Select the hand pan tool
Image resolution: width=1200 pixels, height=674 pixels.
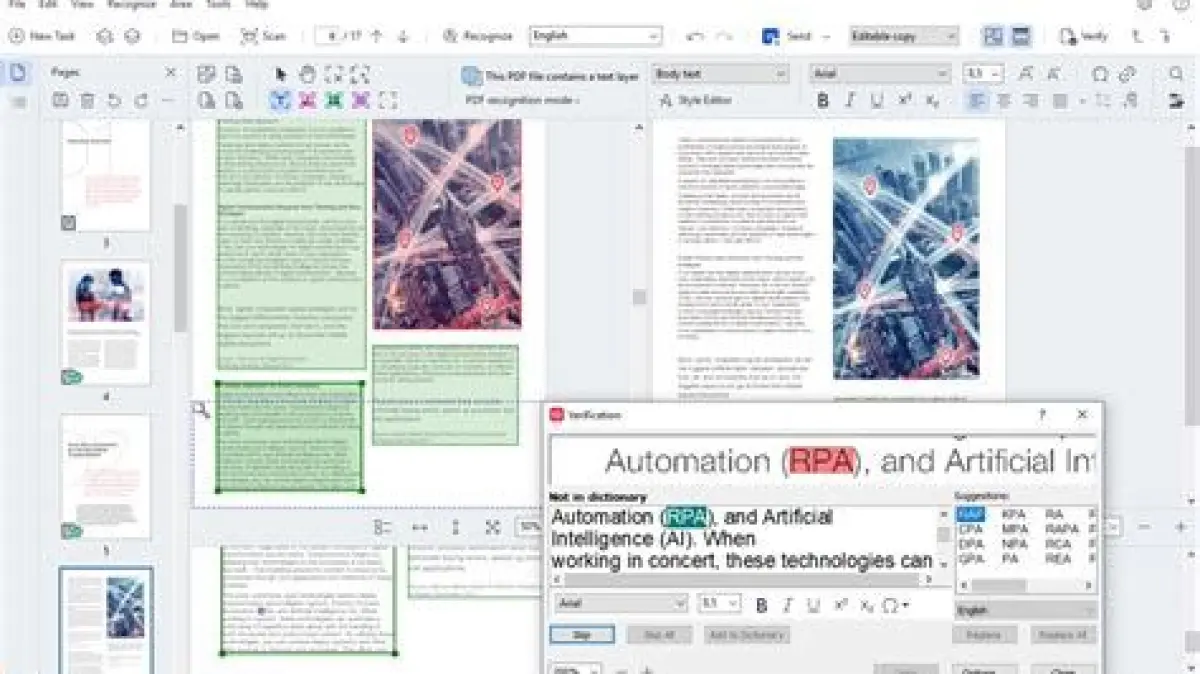[307, 74]
